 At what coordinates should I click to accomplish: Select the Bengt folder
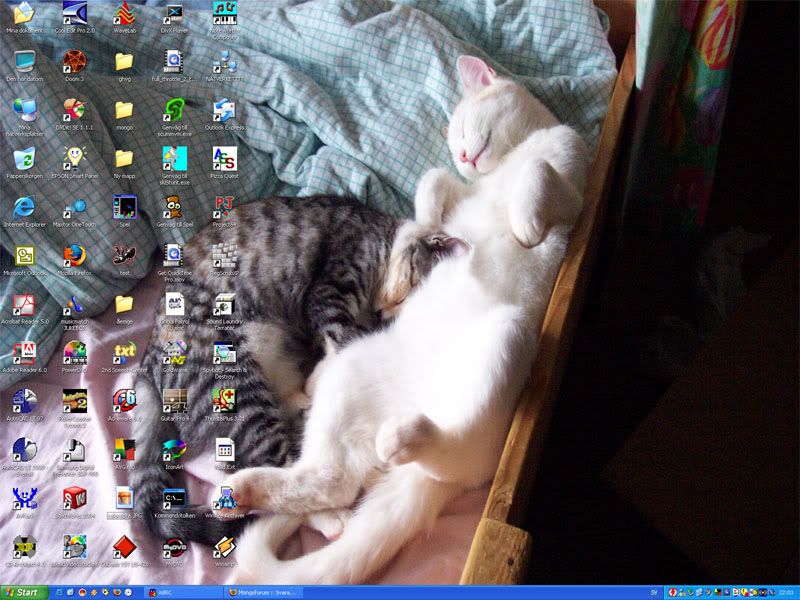(124, 305)
